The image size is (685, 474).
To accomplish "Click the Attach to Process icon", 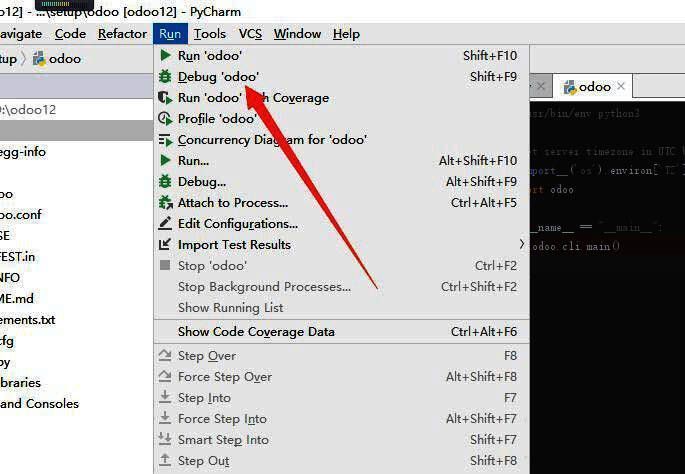I will click(x=166, y=203).
